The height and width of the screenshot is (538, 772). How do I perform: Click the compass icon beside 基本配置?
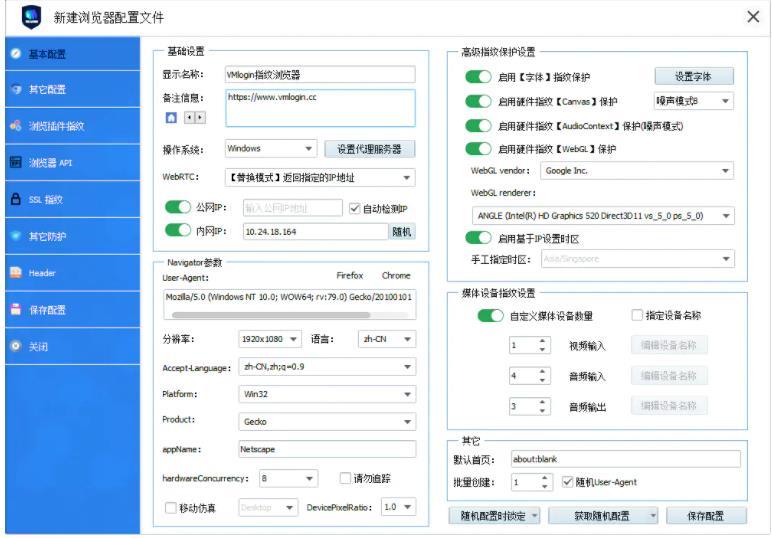point(16,53)
